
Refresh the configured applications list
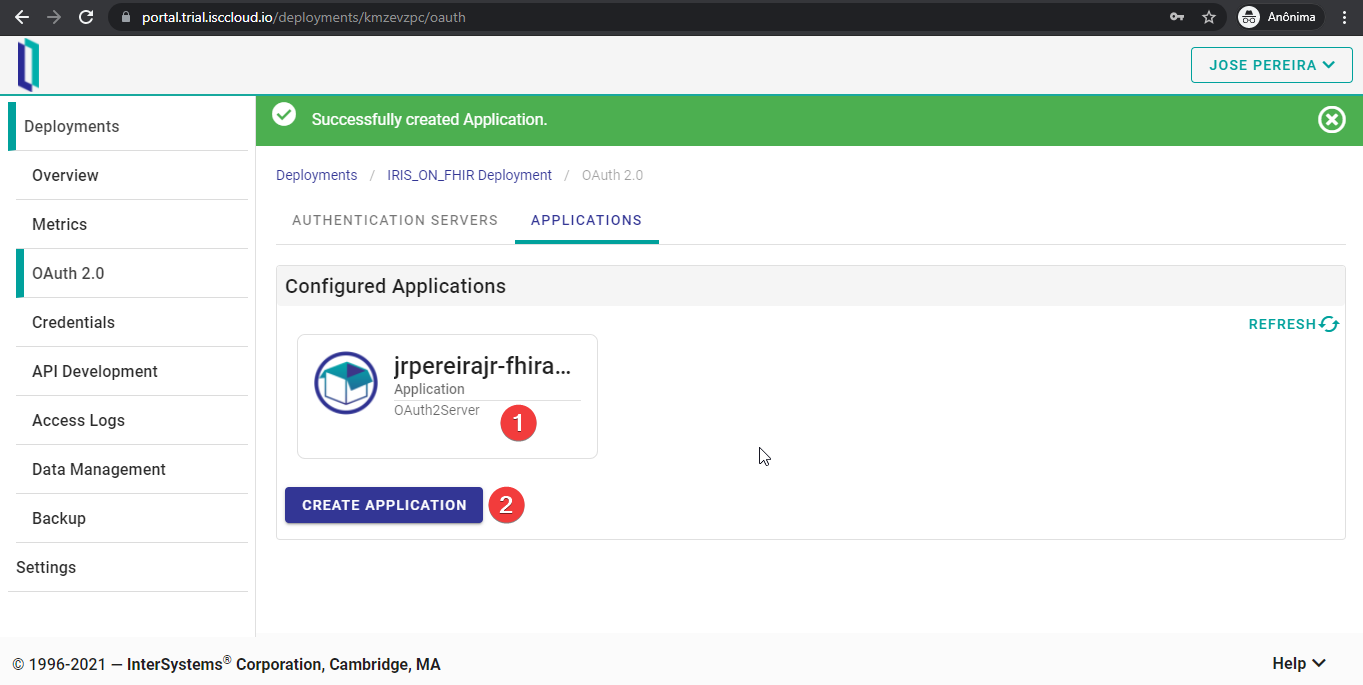pos(1294,324)
